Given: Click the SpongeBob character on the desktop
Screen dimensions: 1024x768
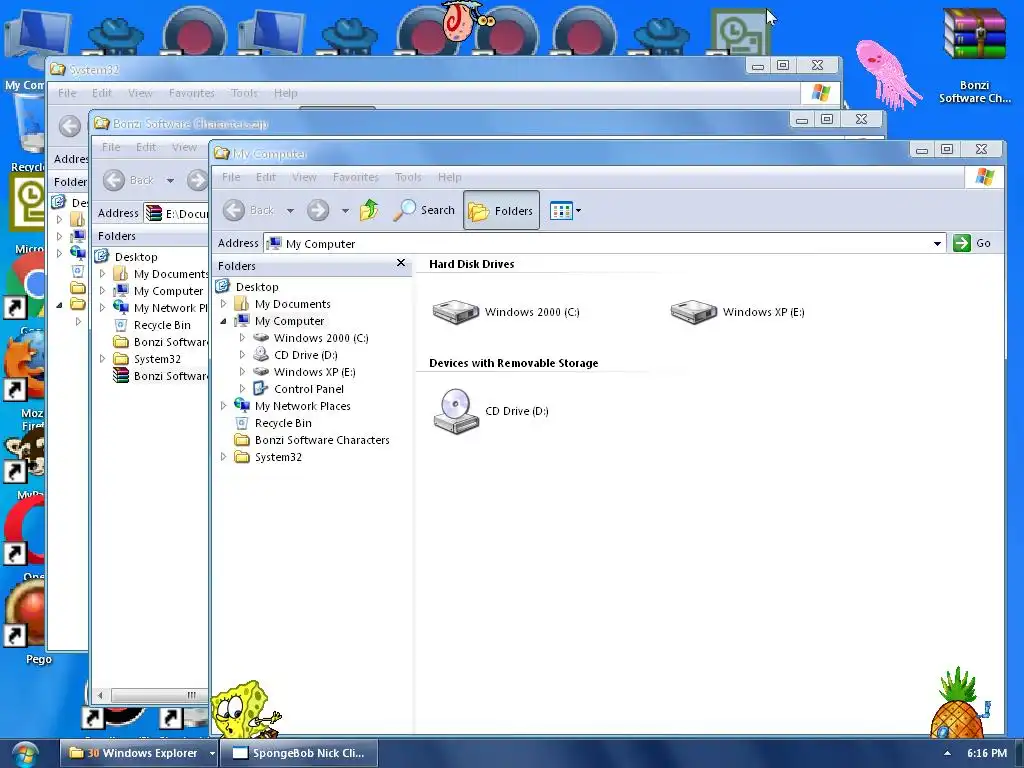Looking at the screenshot, I should pyautogui.click(x=246, y=710).
